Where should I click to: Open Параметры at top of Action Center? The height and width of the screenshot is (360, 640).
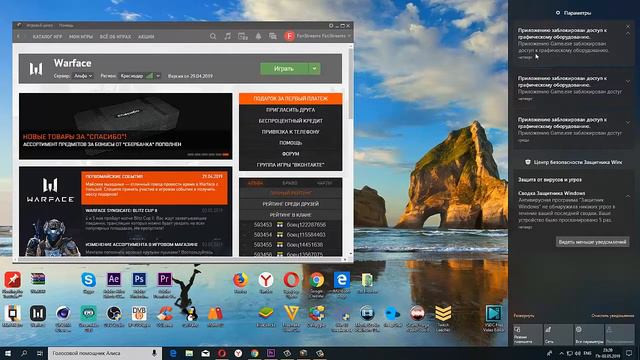[573, 13]
